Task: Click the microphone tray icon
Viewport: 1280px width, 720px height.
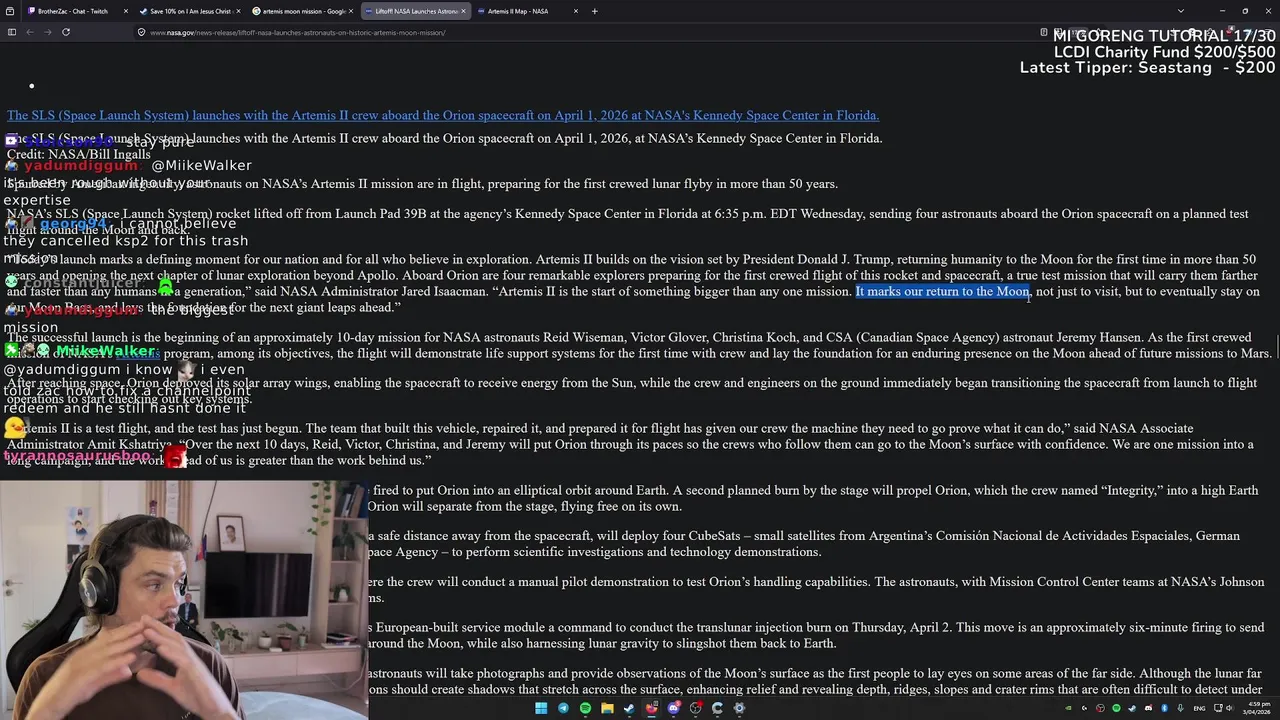Action: (x=1180, y=708)
